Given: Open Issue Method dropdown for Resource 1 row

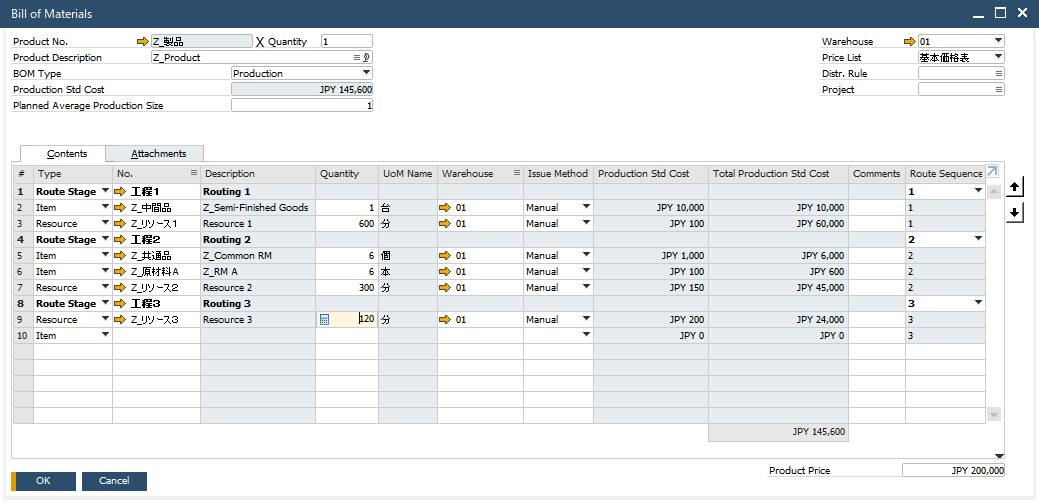Looking at the screenshot, I should [586, 224].
